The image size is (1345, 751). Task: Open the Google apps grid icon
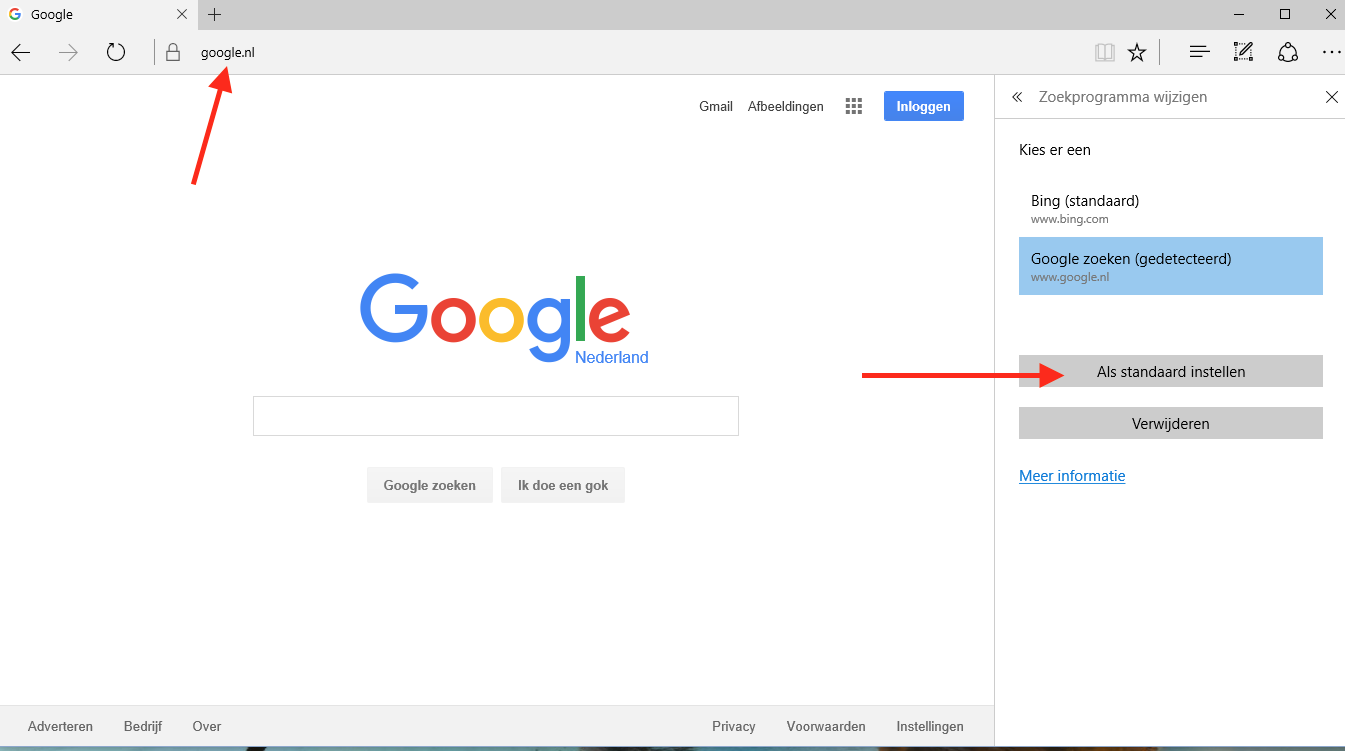click(853, 106)
